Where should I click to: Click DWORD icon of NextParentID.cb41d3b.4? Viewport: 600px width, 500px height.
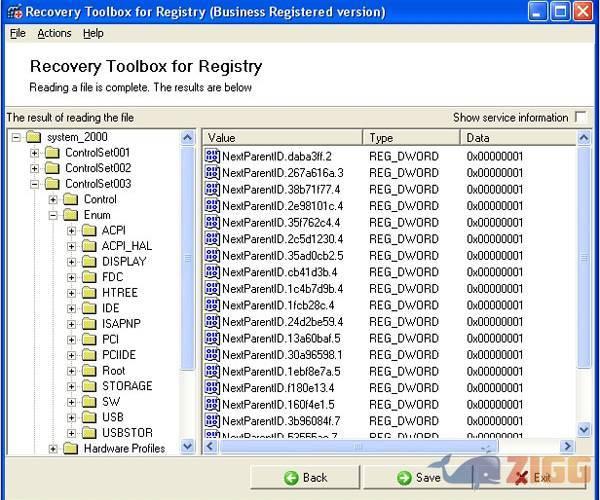click(212, 272)
